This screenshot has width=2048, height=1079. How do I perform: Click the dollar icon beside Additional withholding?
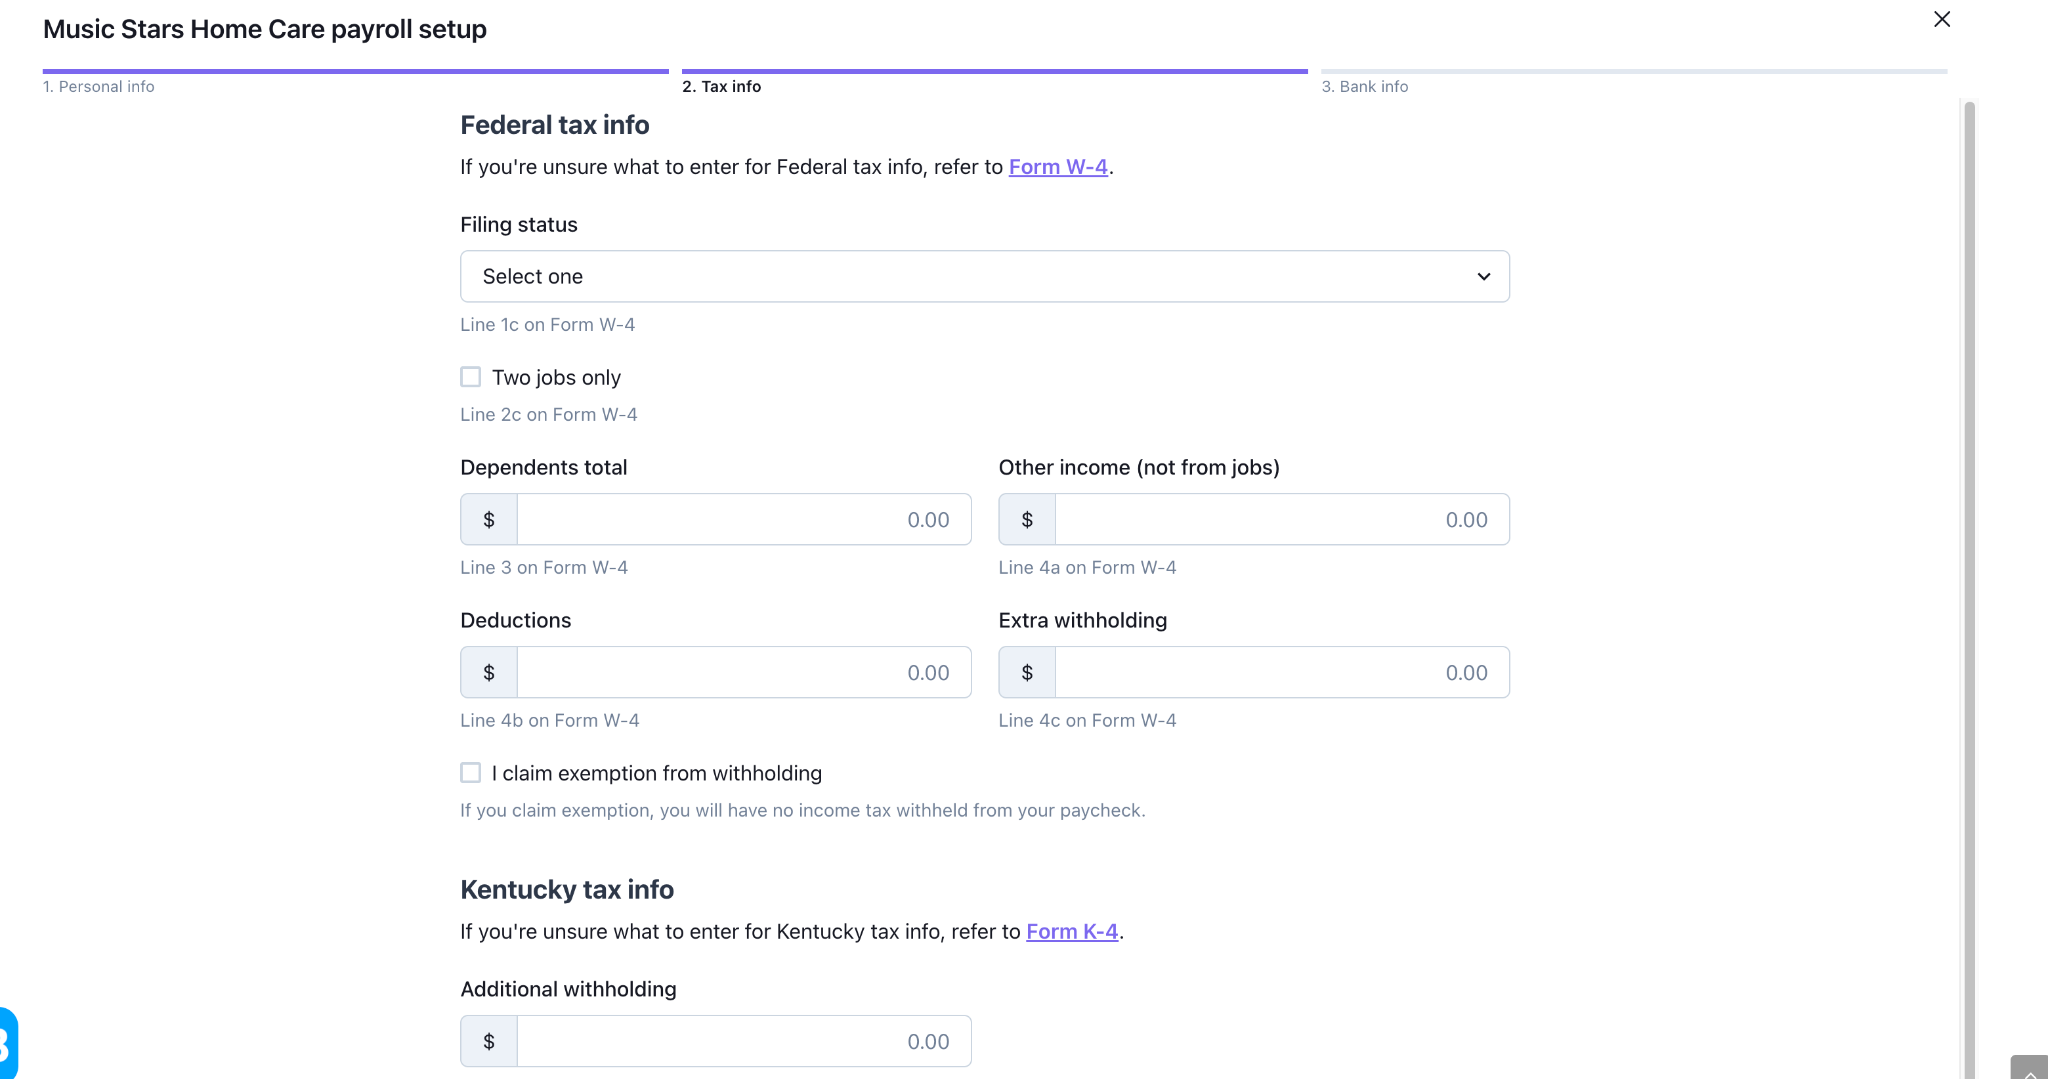489,1042
